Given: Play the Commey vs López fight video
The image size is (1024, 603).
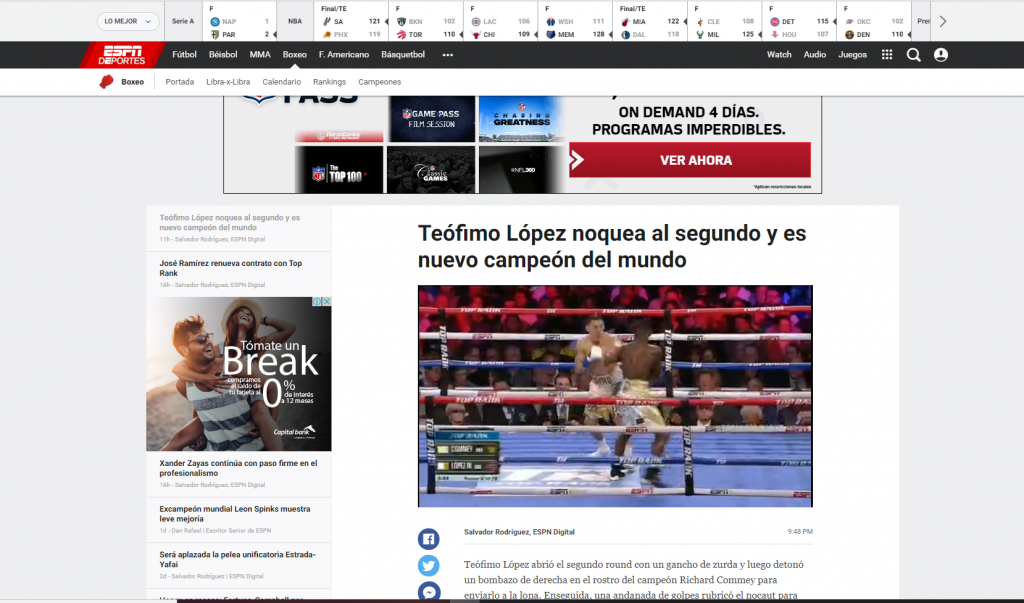Looking at the screenshot, I should tap(615, 396).
